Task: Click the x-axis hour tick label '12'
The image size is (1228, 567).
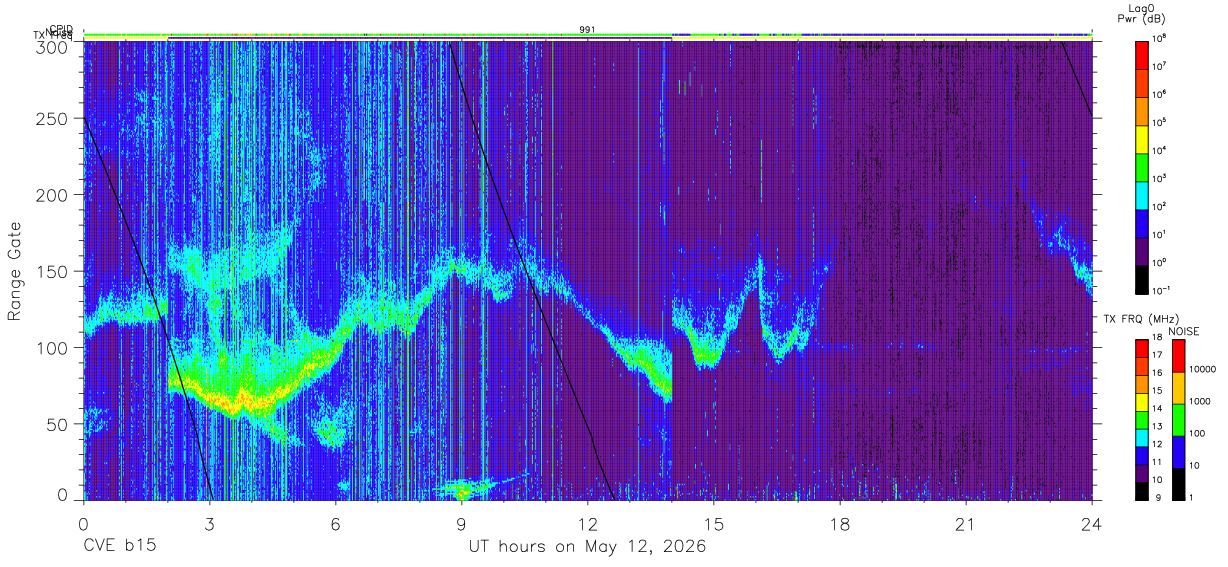Action: click(x=588, y=524)
